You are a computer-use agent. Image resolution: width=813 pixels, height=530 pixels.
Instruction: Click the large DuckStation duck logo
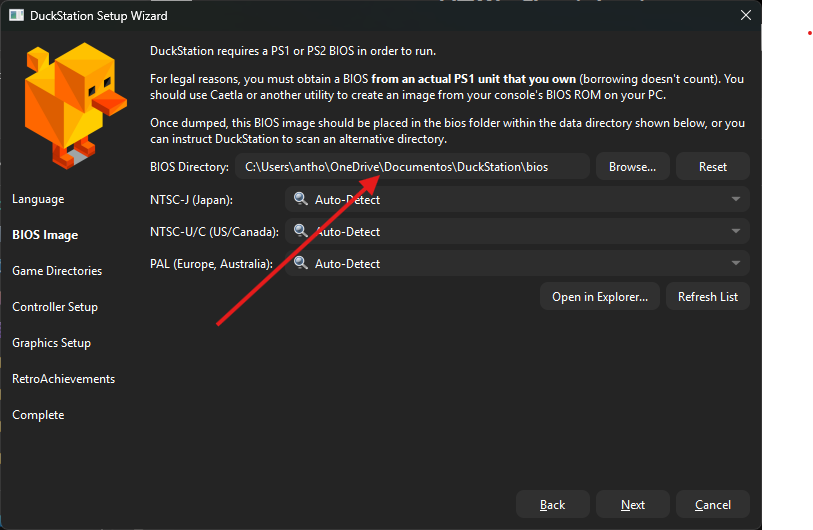pyautogui.click(x=70, y=105)
